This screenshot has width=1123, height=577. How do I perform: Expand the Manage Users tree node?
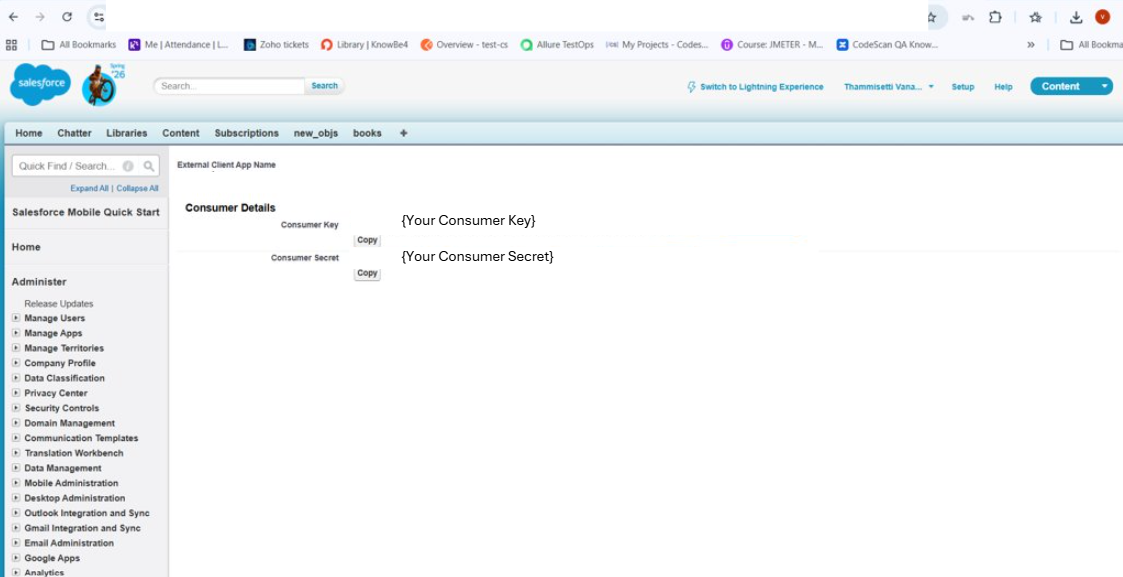[16, 318]
